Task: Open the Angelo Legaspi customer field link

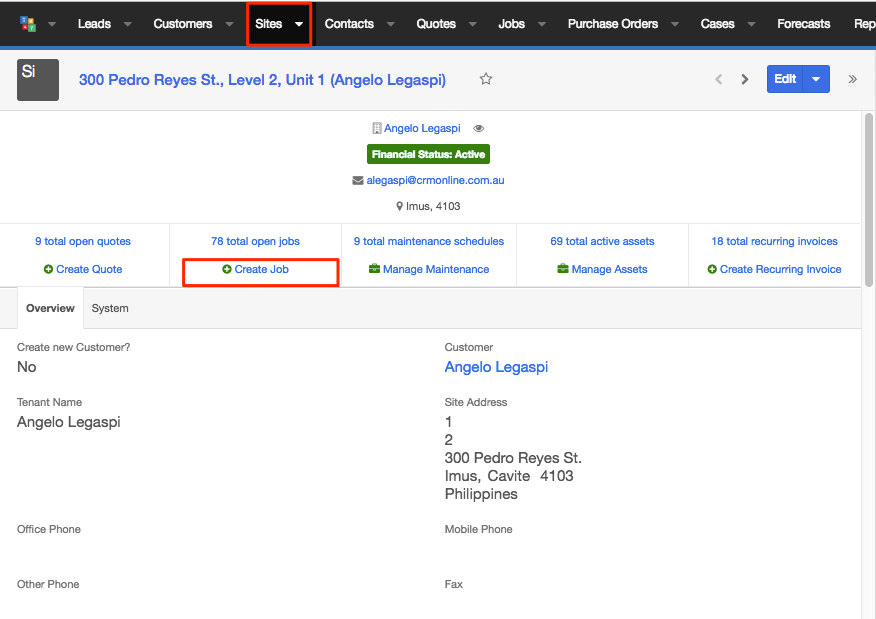Action: pyautogui.click(x=496, y=367)
